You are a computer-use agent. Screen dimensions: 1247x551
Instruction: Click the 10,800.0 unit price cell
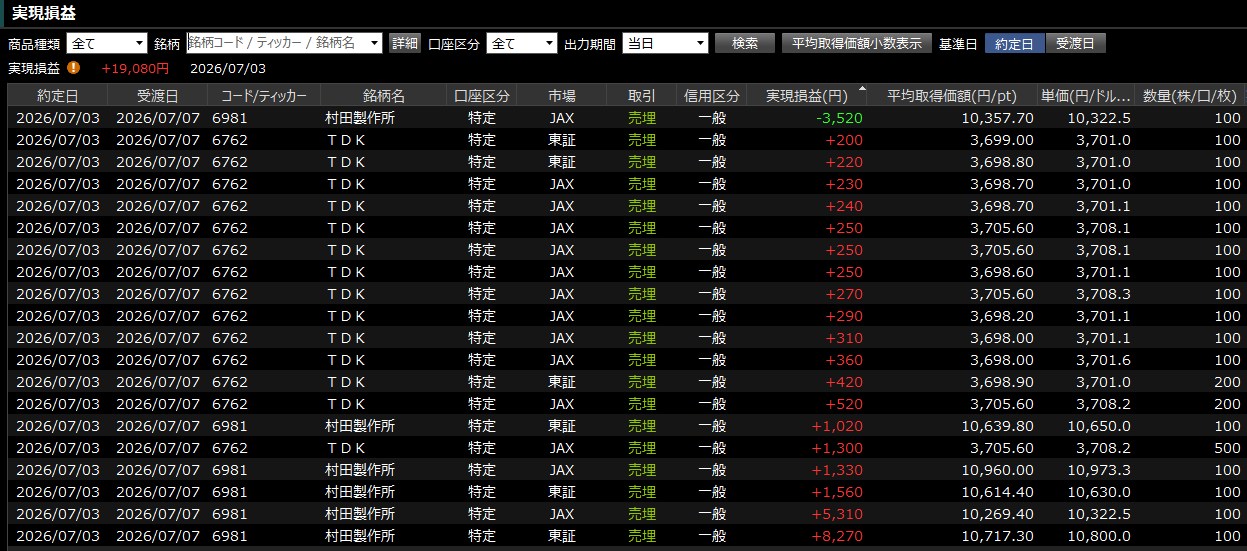[1099, 536]
